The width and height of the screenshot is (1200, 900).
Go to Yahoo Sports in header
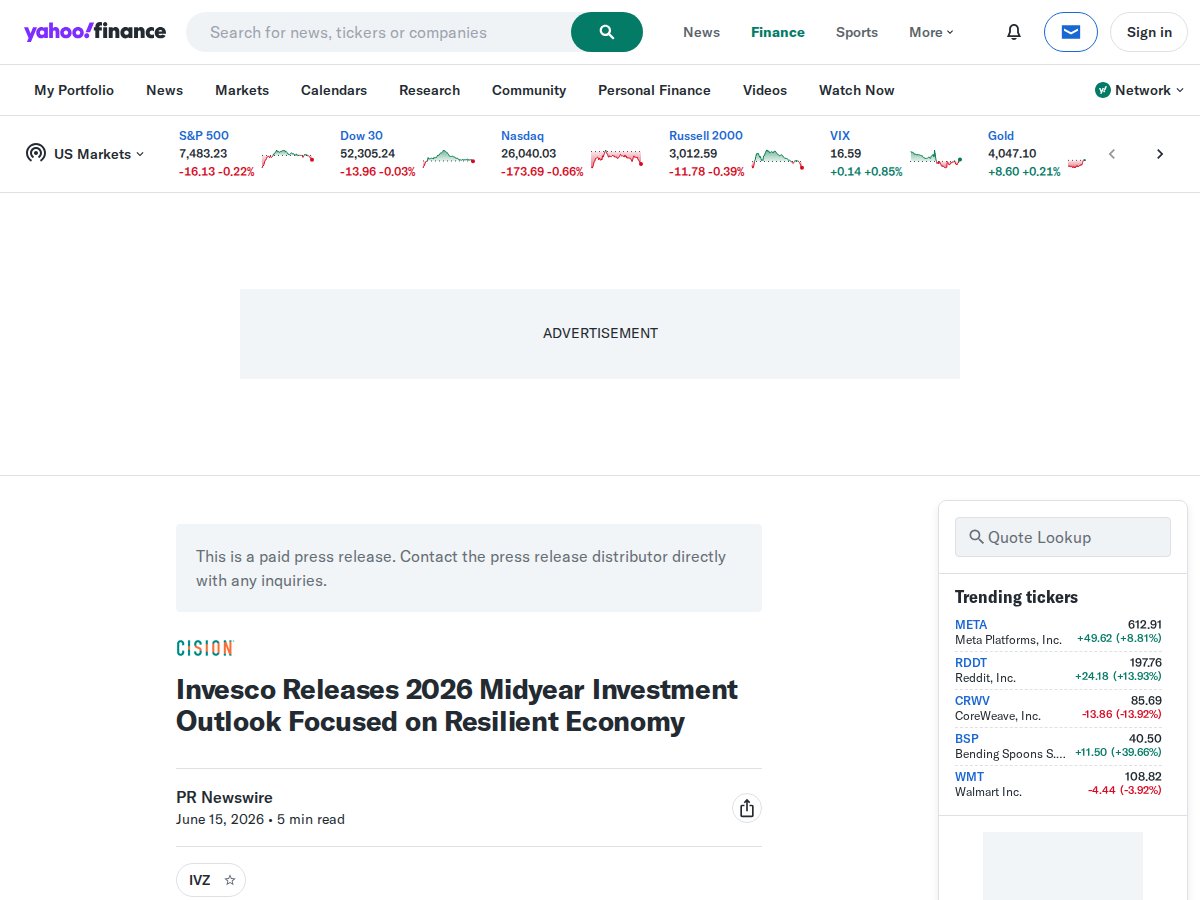(x=857, y=32)
